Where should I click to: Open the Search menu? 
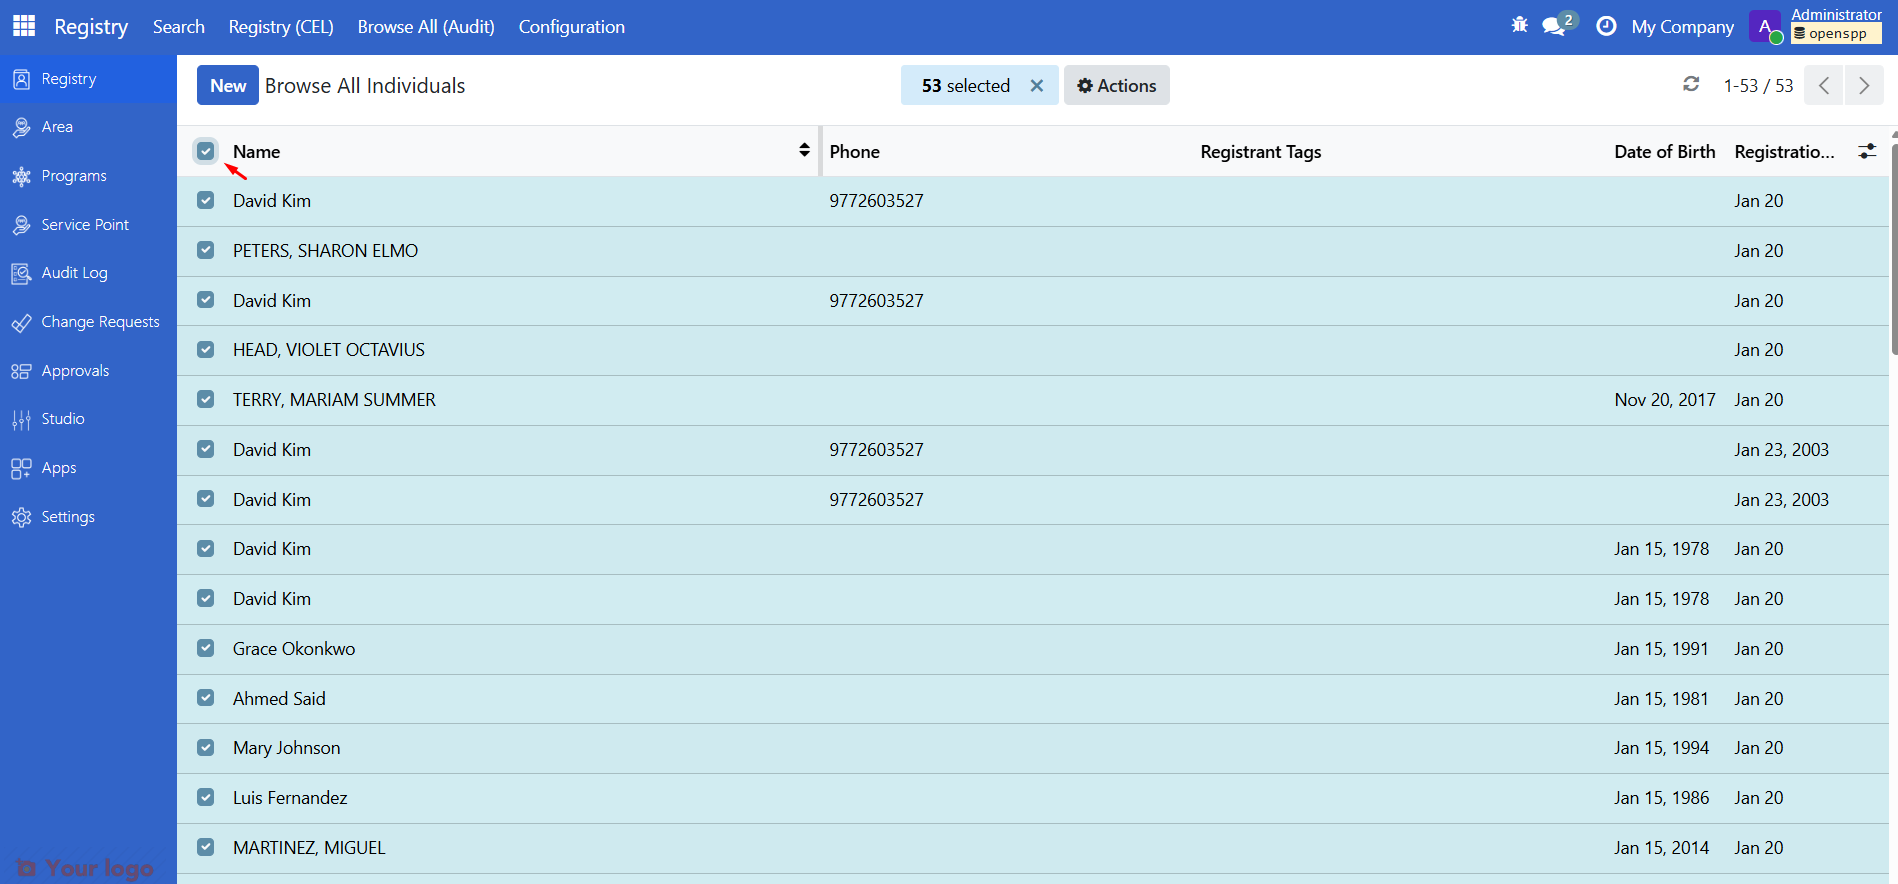179,27
